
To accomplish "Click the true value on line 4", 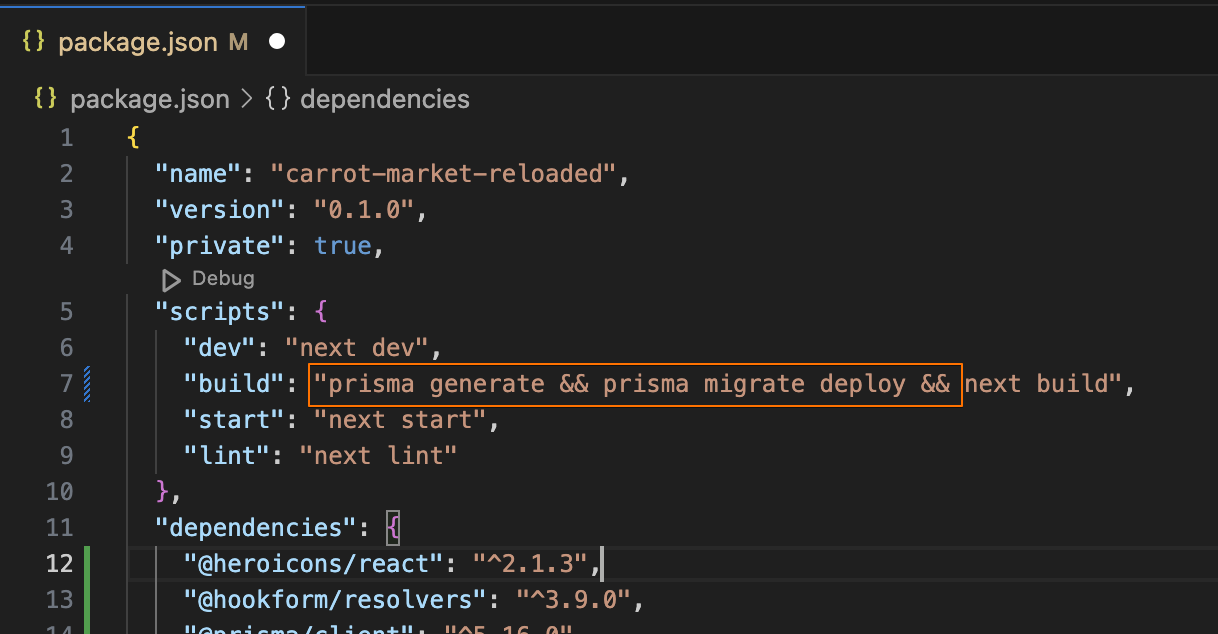I will 343,246.
